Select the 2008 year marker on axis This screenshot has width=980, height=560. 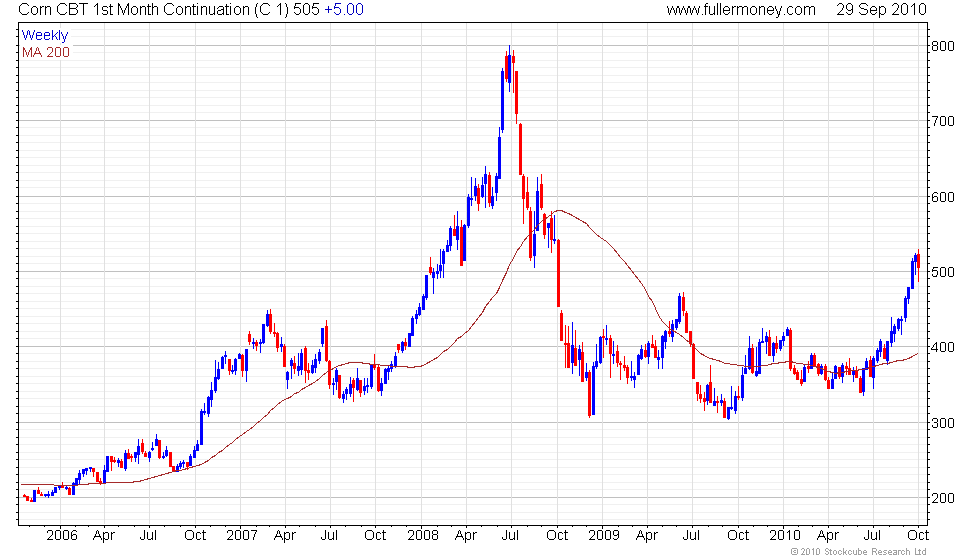(422, 536)
